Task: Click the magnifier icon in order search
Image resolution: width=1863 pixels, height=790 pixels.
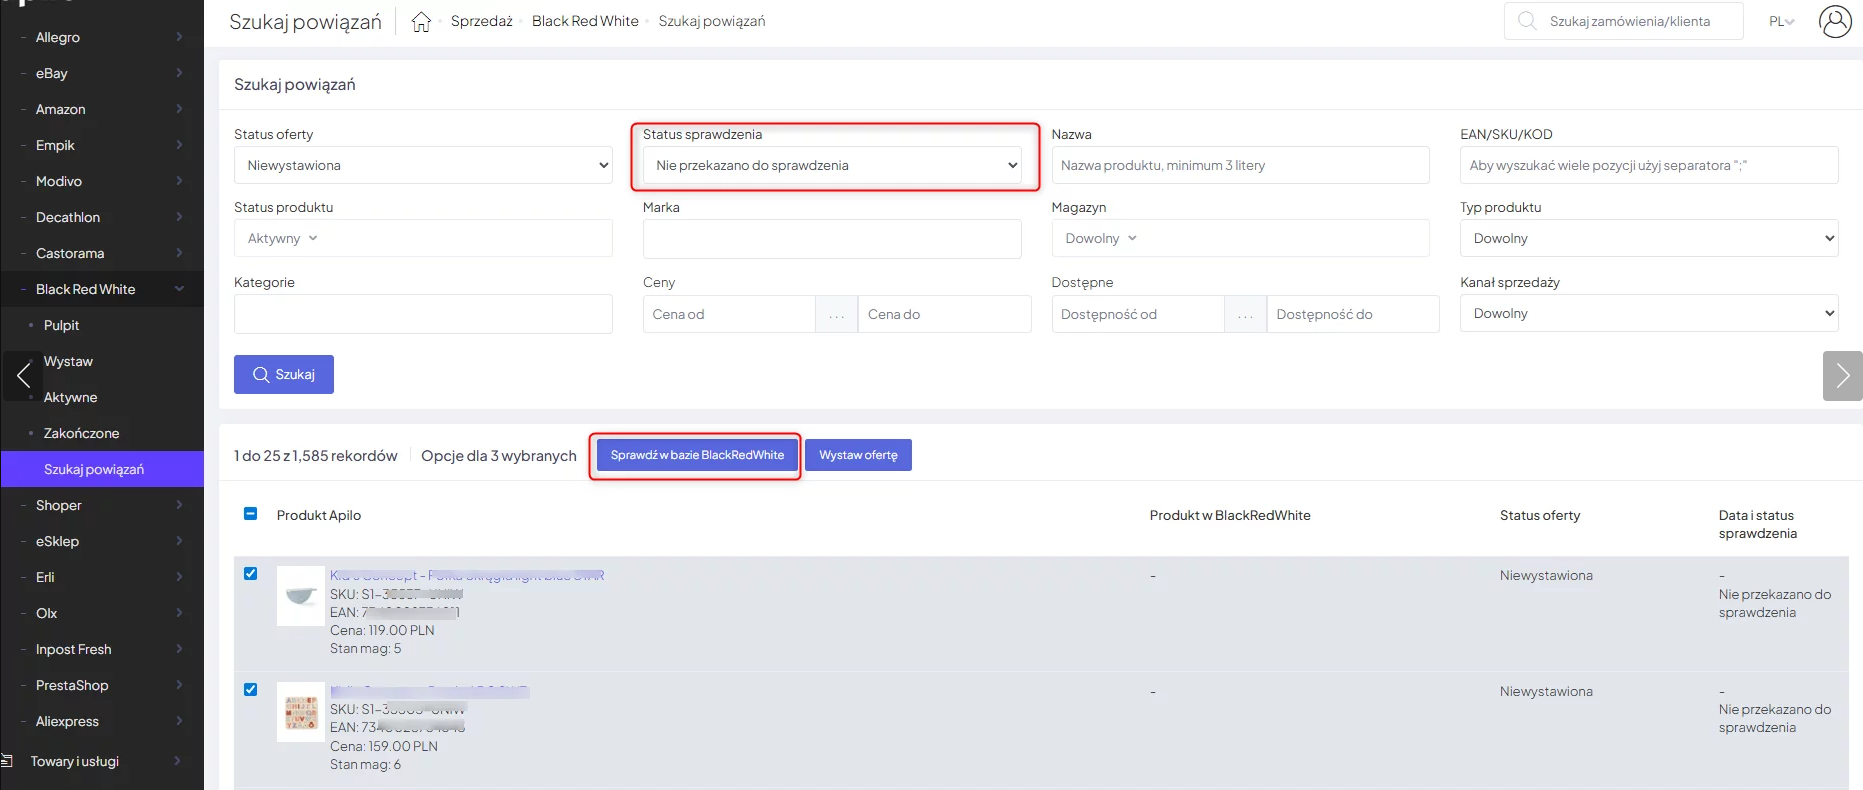Action: click(1527, 21)
